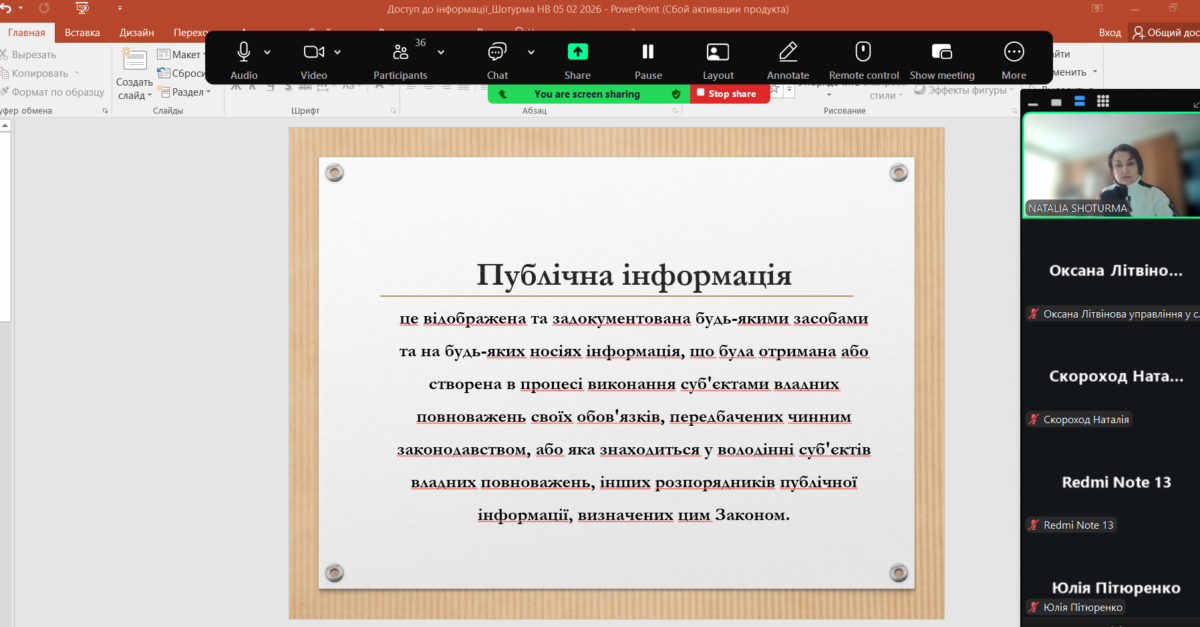This screenshot has height=627, width=1200.
Task: Mute microphone using Zoom Audio icon
Action: tap(243, 52)
